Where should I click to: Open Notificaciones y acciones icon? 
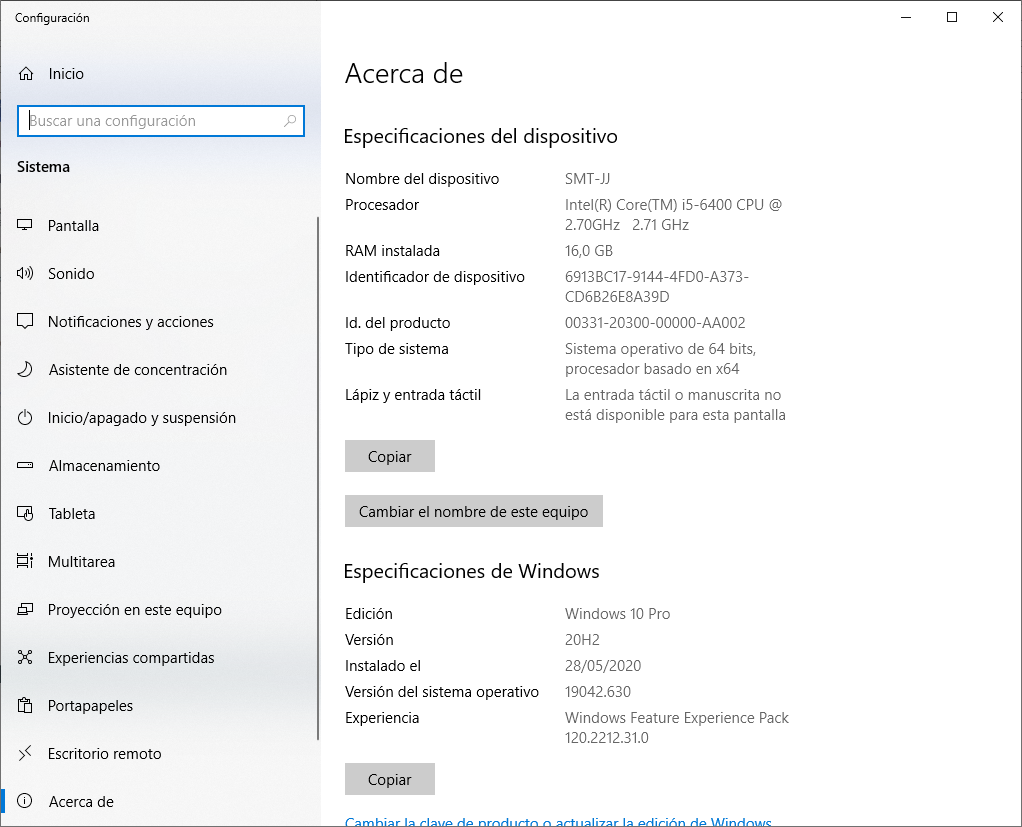point(26,322)
